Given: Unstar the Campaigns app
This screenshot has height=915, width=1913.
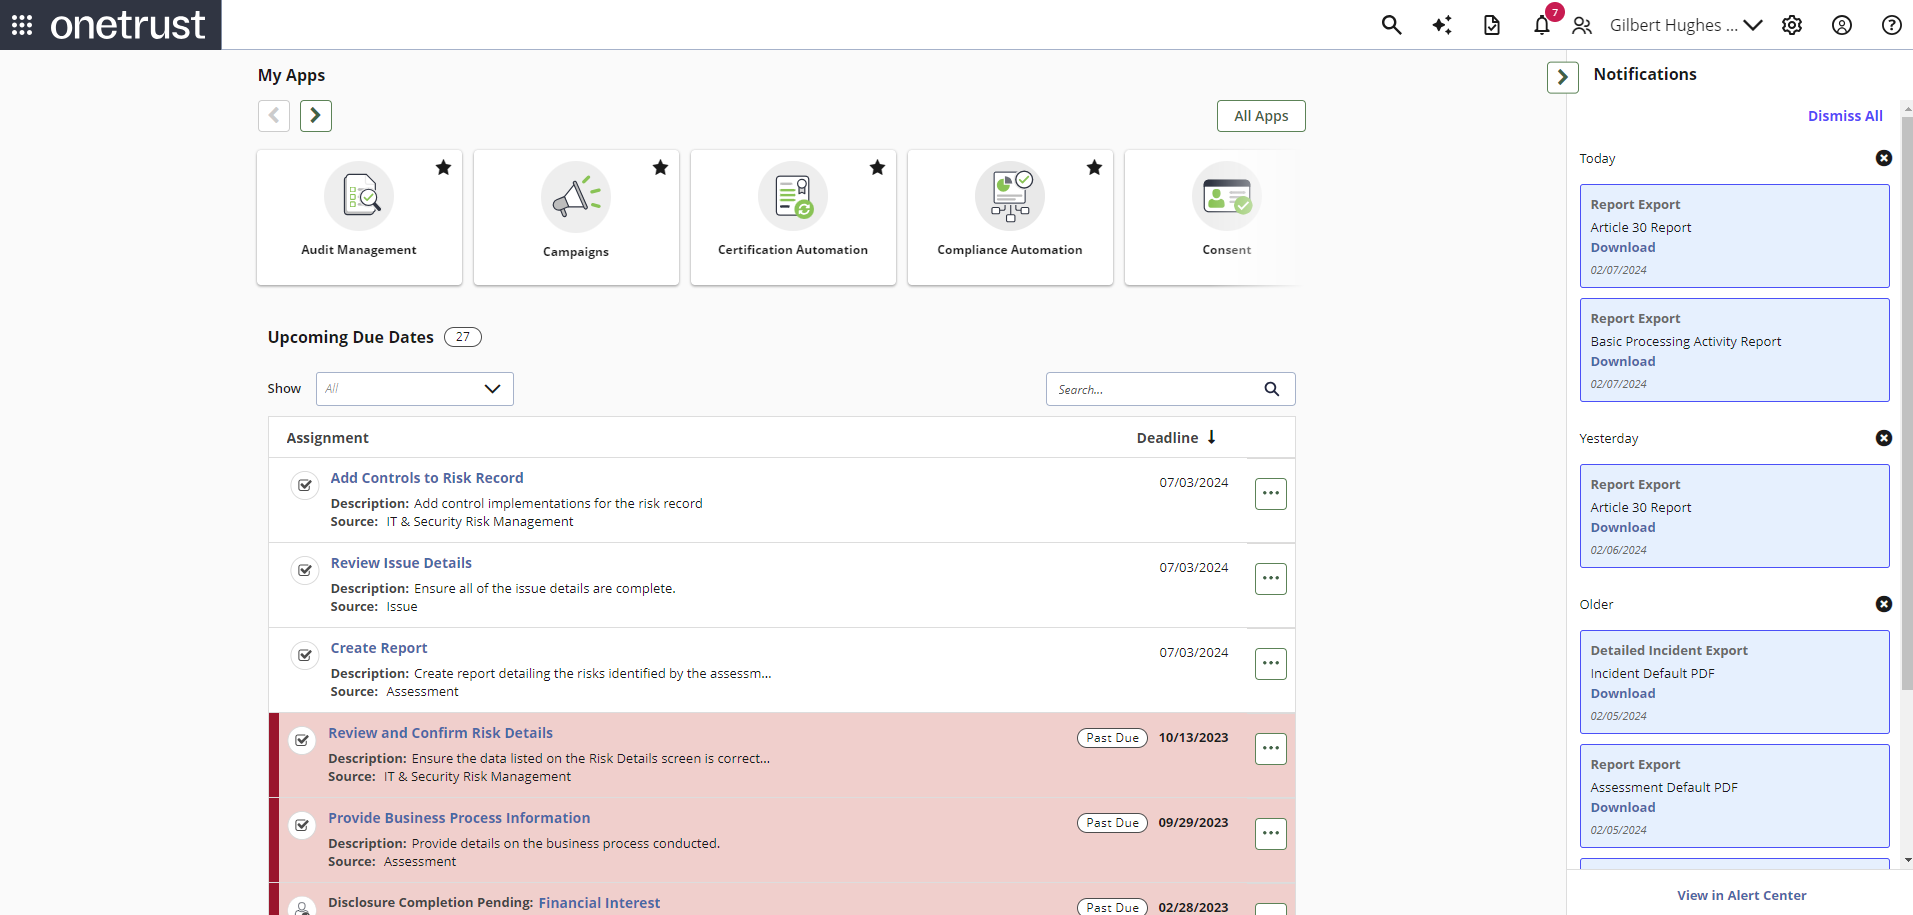Looking at the screenshot, I should (x=660, y=168).
